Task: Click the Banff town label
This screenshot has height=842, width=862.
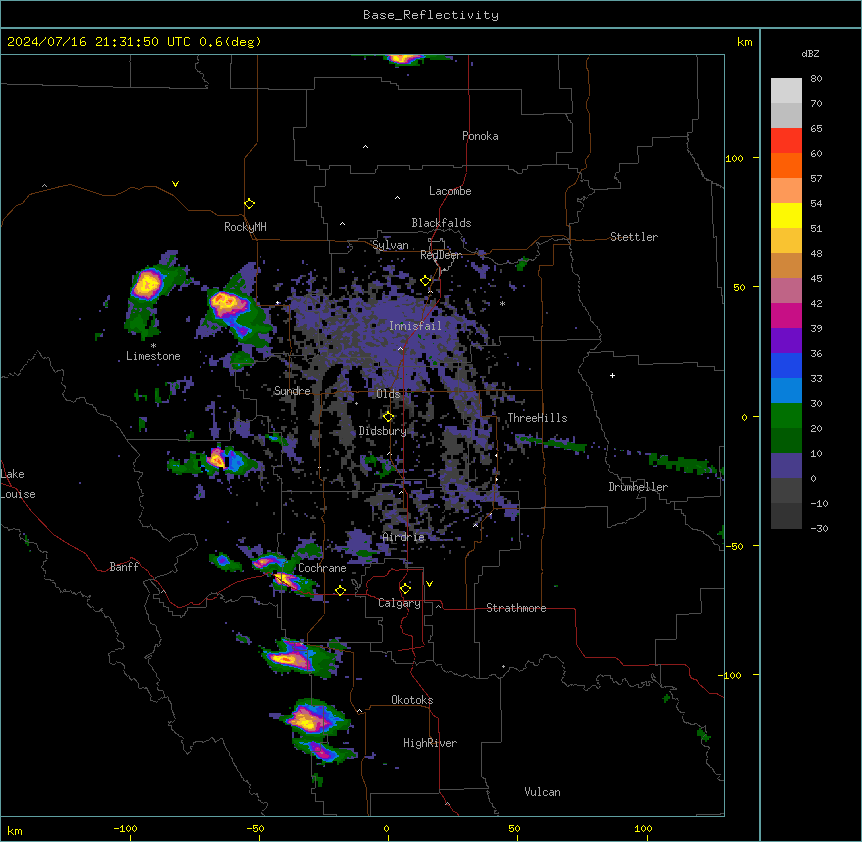Action: 124,567
